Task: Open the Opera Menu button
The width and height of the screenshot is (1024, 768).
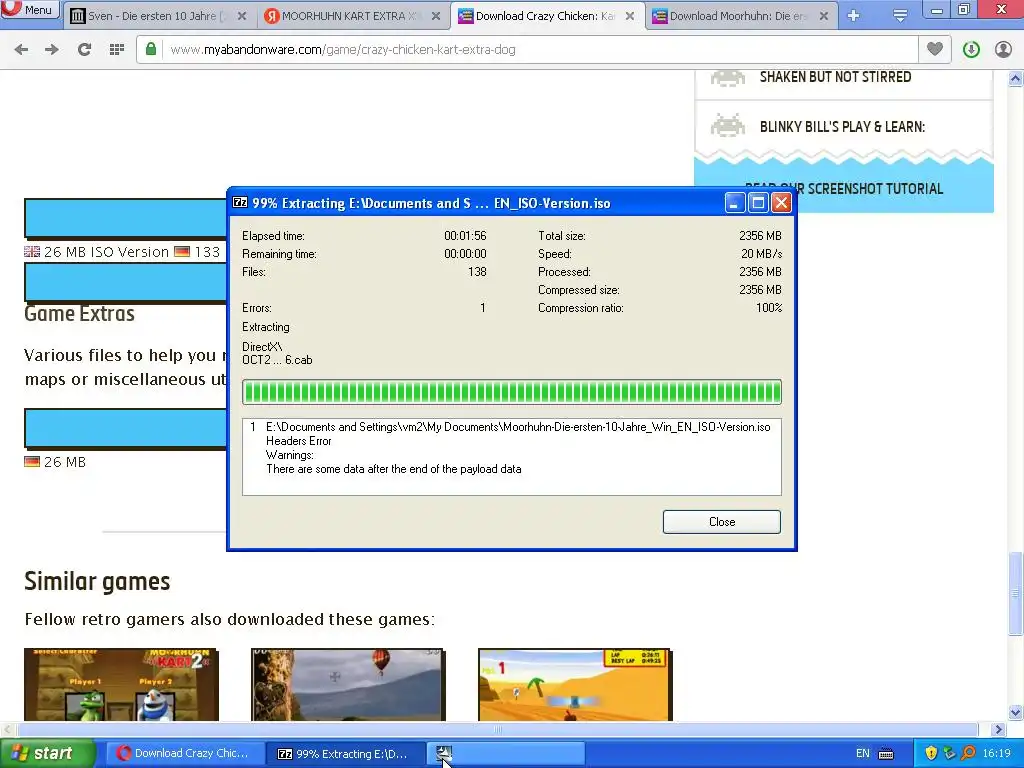Action: (29, 9)
